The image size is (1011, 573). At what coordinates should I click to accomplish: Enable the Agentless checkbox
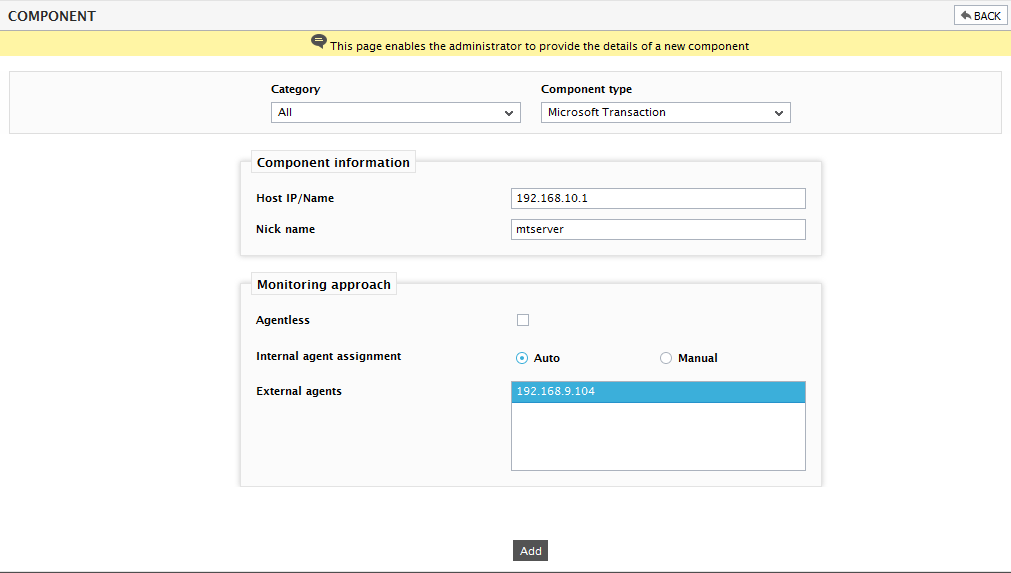pyautogui.click(x=523, y=320)
